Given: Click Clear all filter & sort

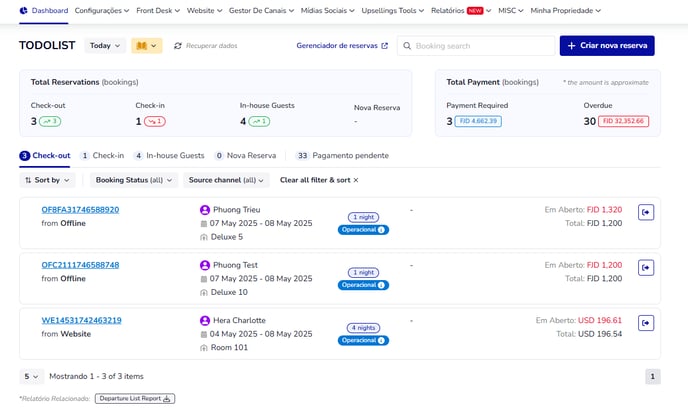Looking at the screenshot, I should tap(319, 180).
